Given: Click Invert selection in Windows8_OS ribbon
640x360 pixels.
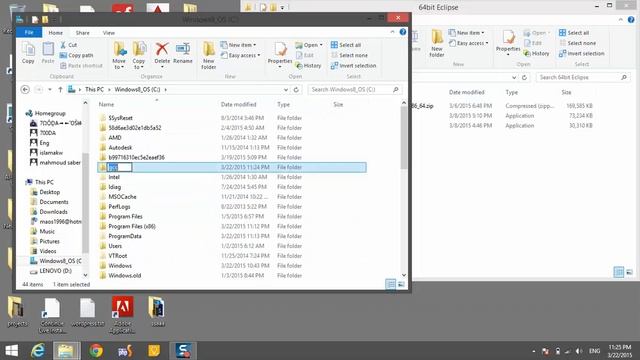Looking at the screenshot, I should click(353, 65).
